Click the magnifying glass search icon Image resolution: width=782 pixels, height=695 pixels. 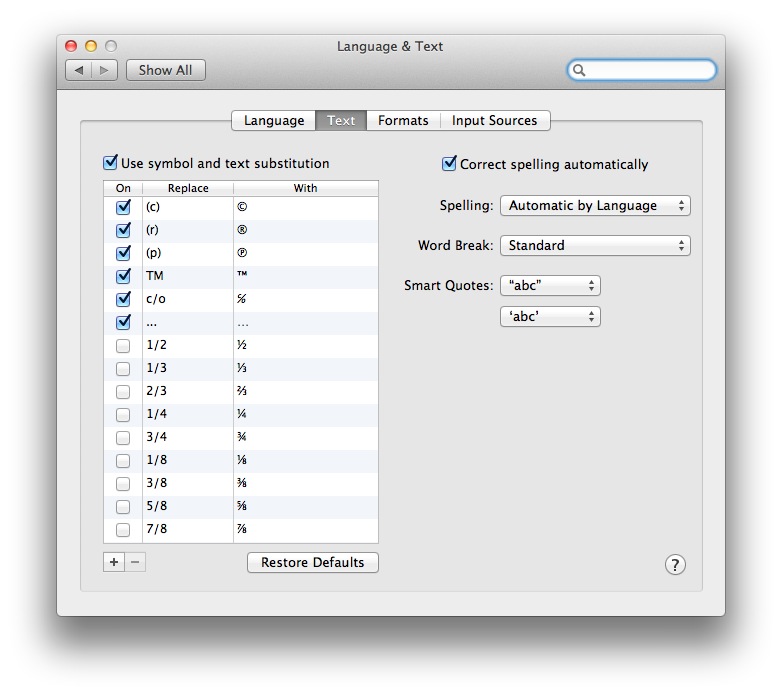tap(580, 70)
